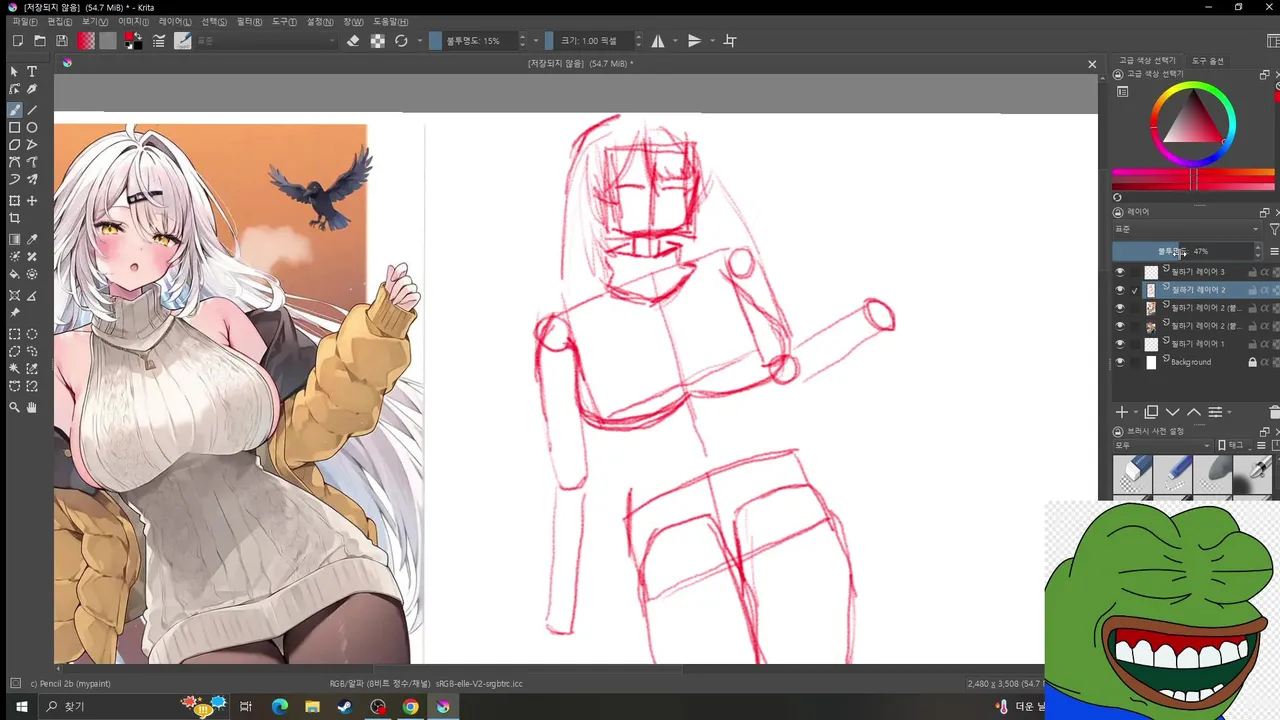The height and width of the screenshot is (720, 1280).
Task: Select the Contiguous magic wand selection tool
Action: [14, 369]
